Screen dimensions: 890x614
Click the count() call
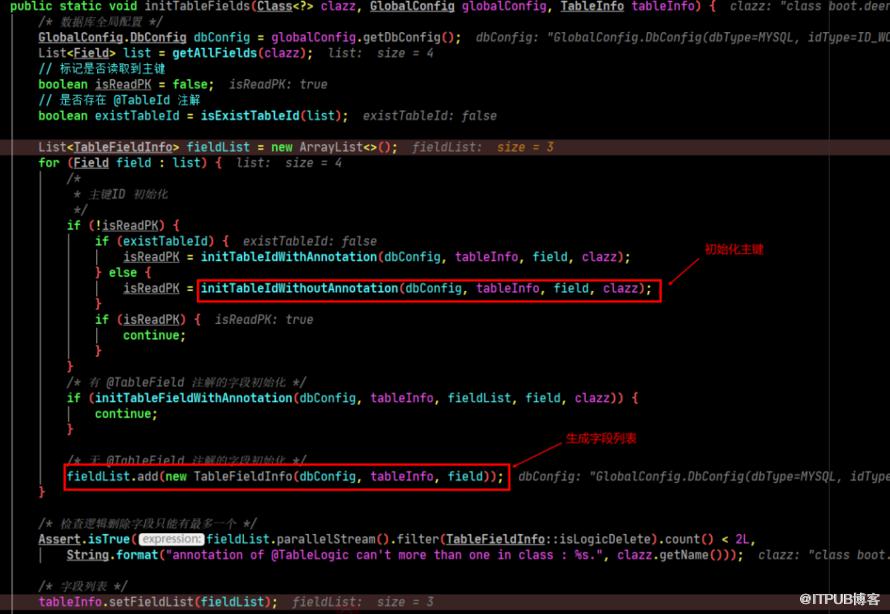click(x=689, y=539)
